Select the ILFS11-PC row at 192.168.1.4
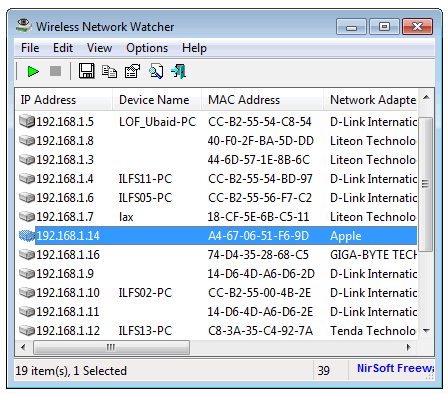Screen dimensions: 448x394 (216, 179)
